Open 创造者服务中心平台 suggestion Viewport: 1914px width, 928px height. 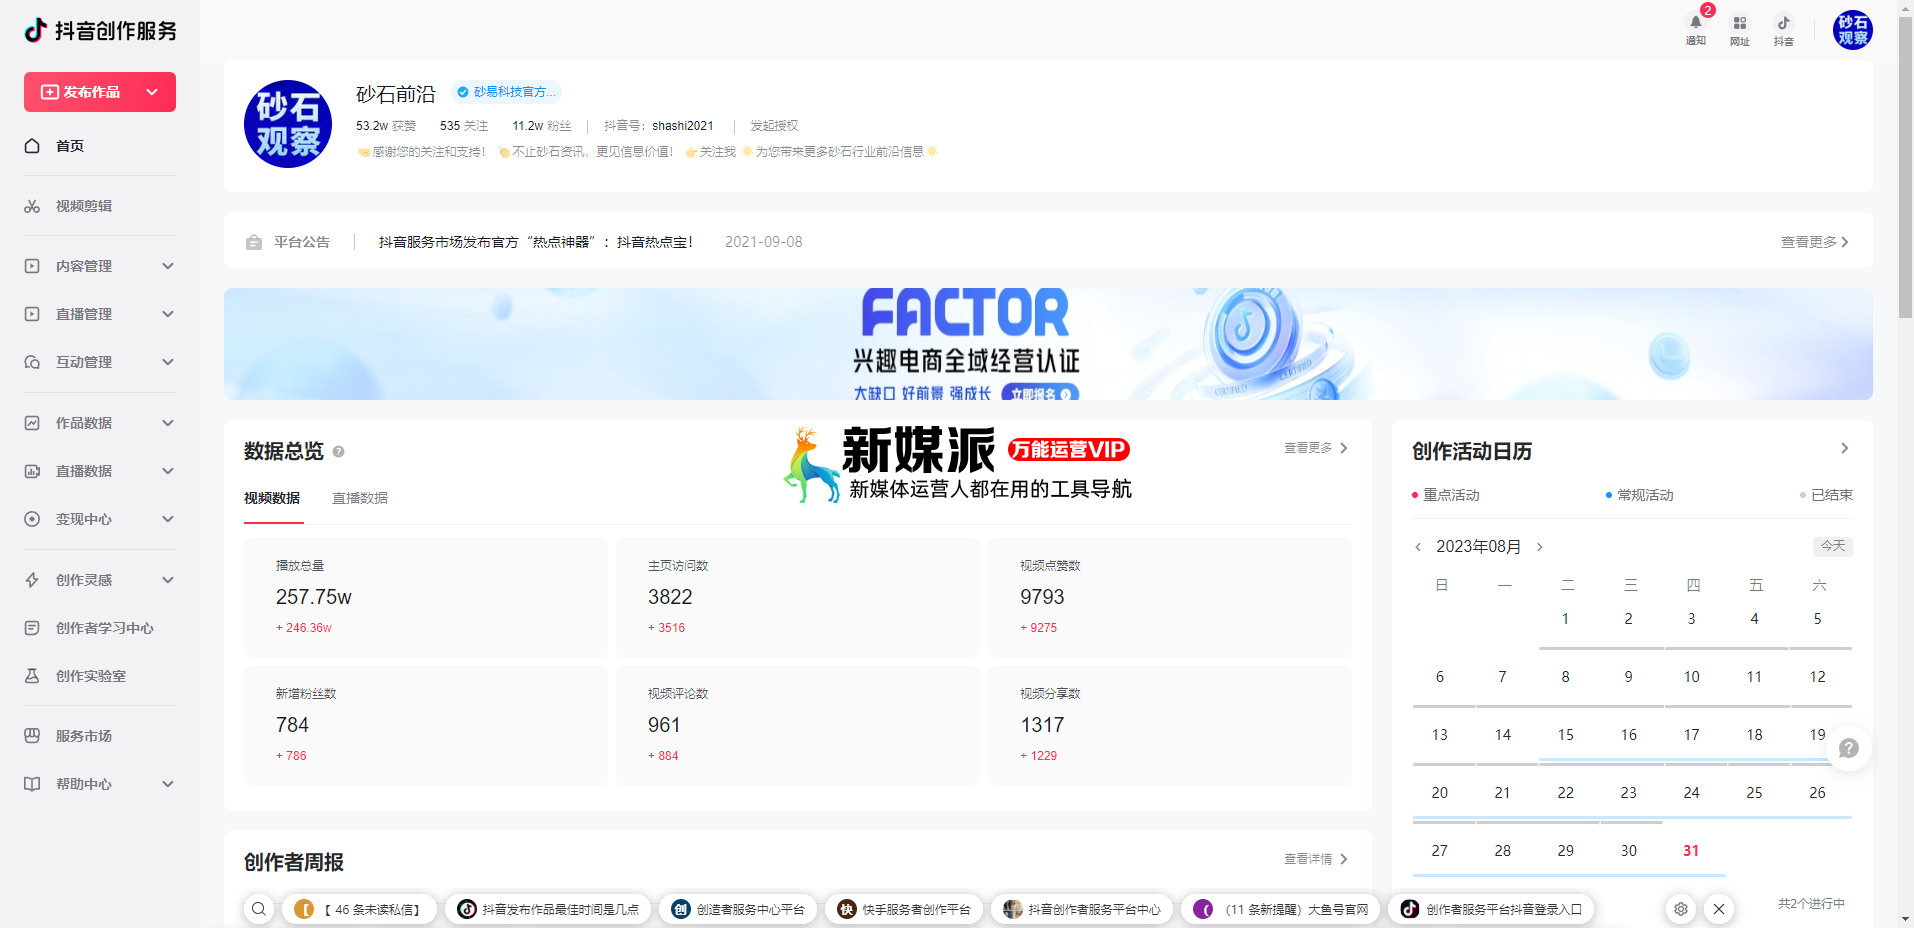coord(738,909)
